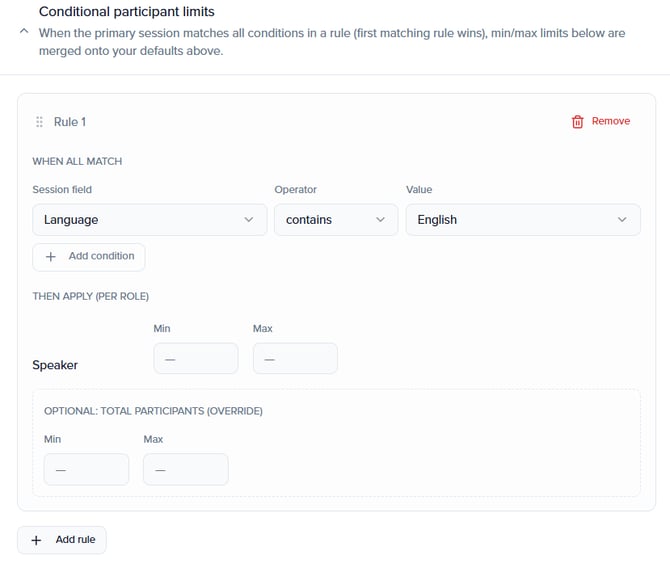Click the plus icon in Add rule
This screenshot has height=568, width=670.
[x=37, y=540]
